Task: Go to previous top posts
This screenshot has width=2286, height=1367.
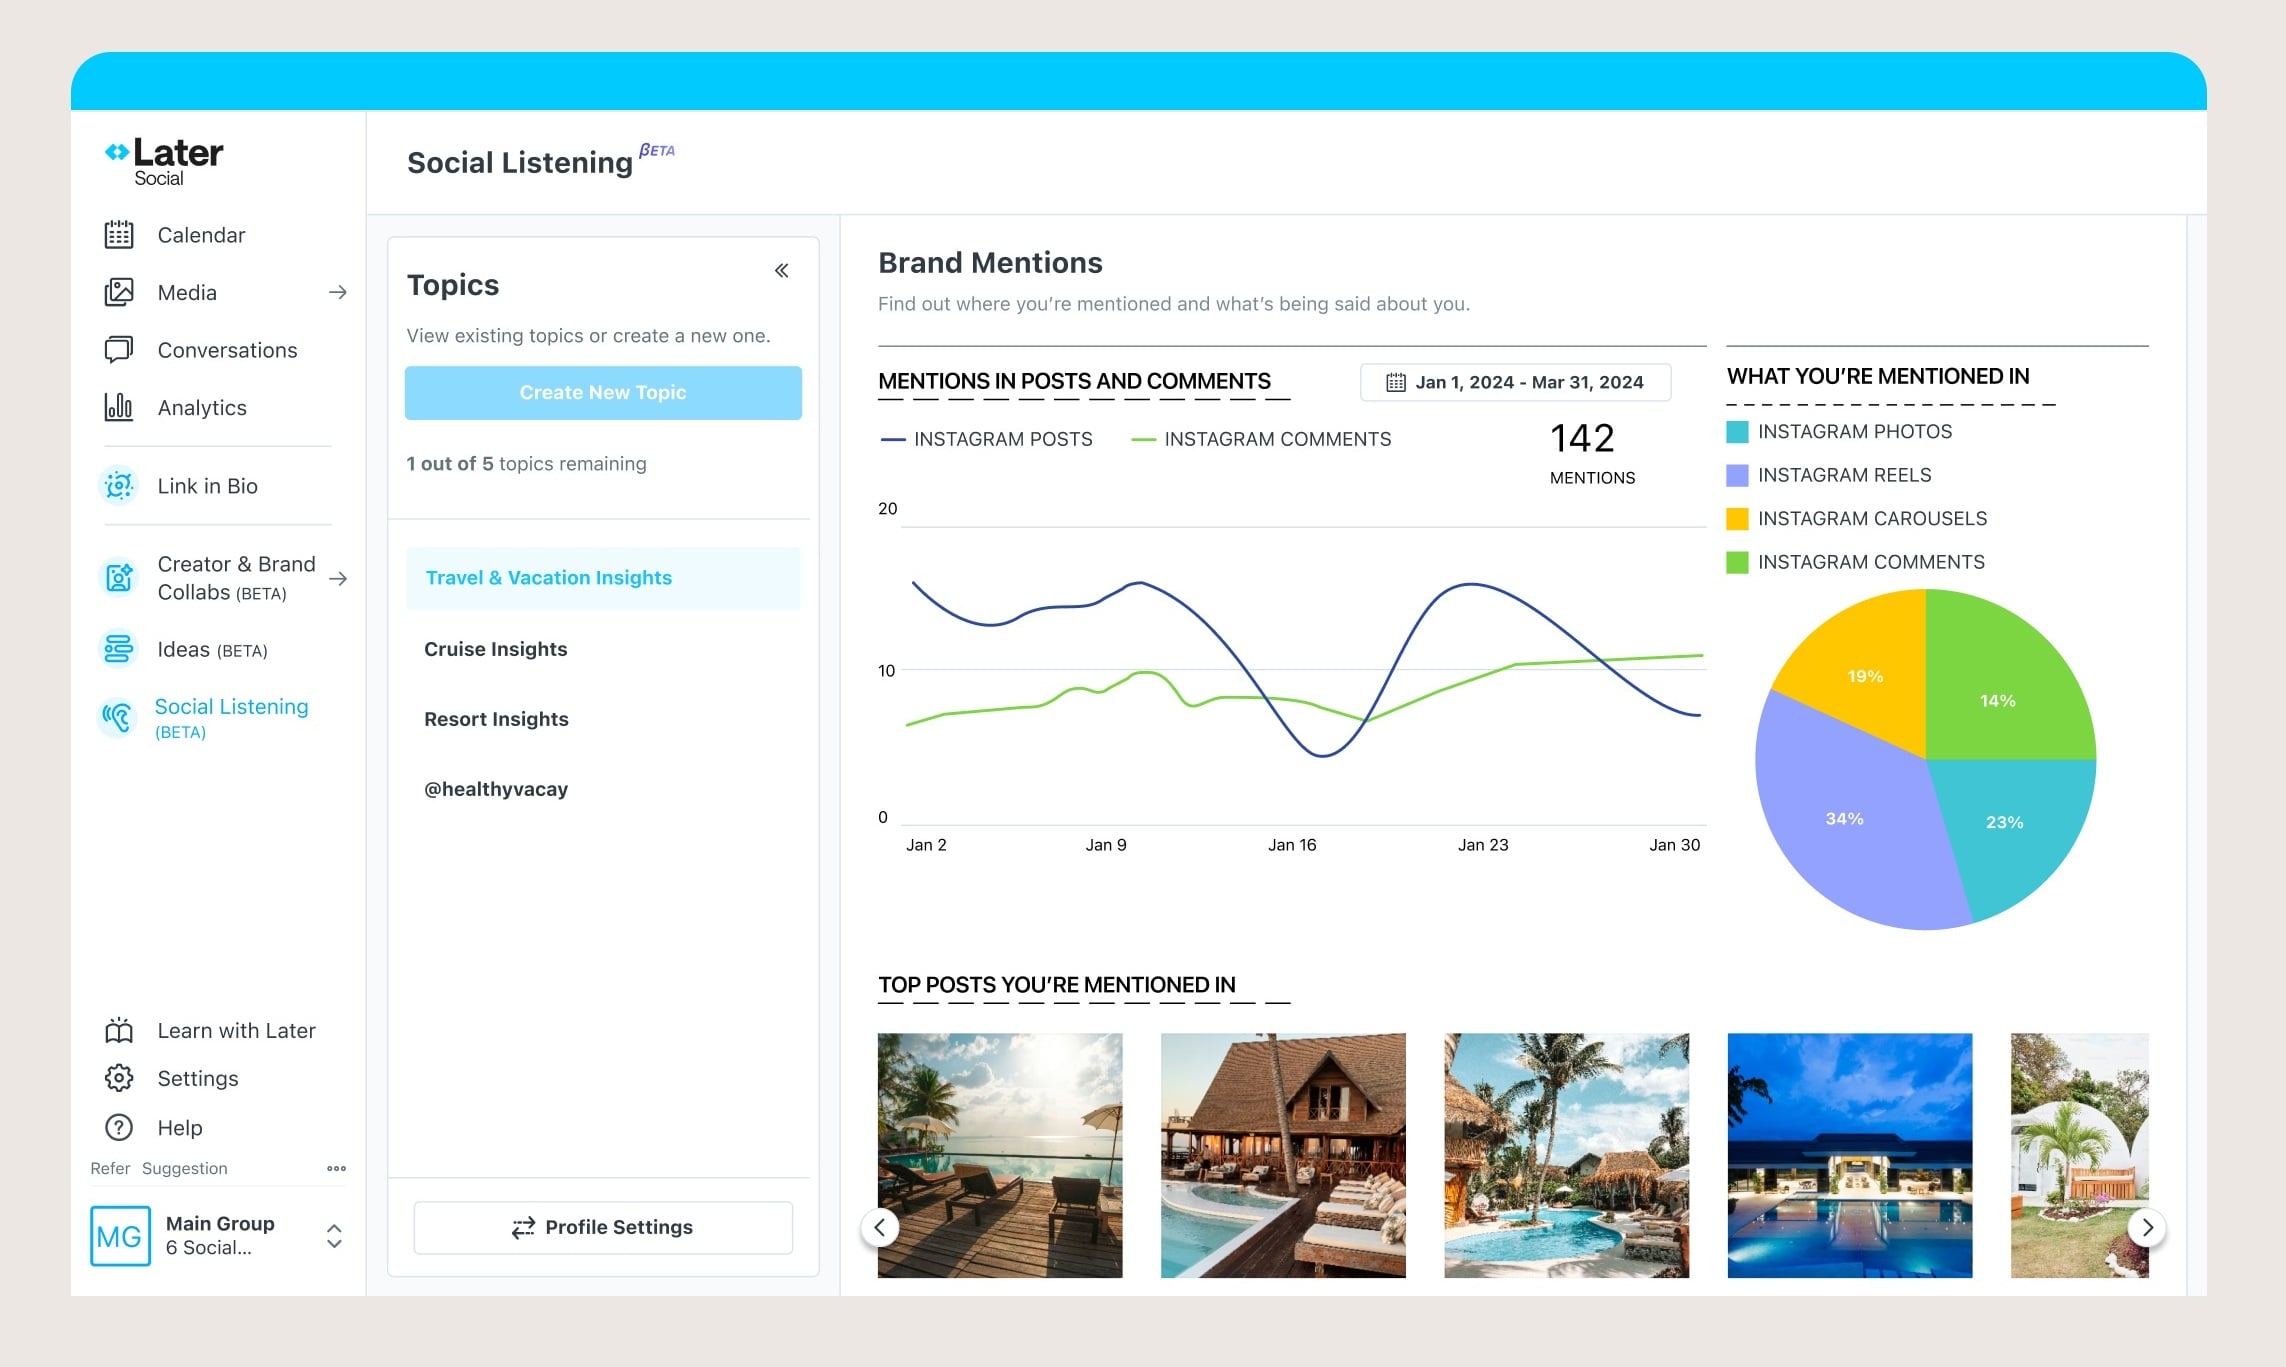Action: click(880, 1227)
